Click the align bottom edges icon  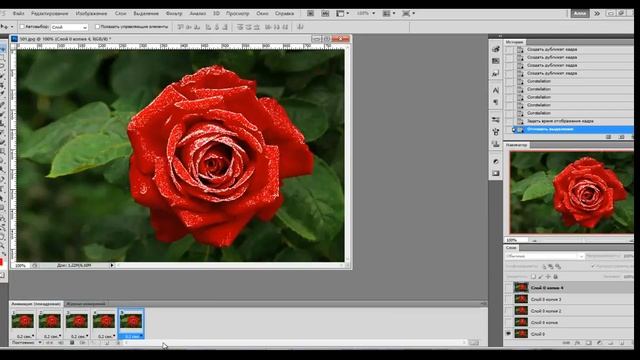click(x=197, y=27)
